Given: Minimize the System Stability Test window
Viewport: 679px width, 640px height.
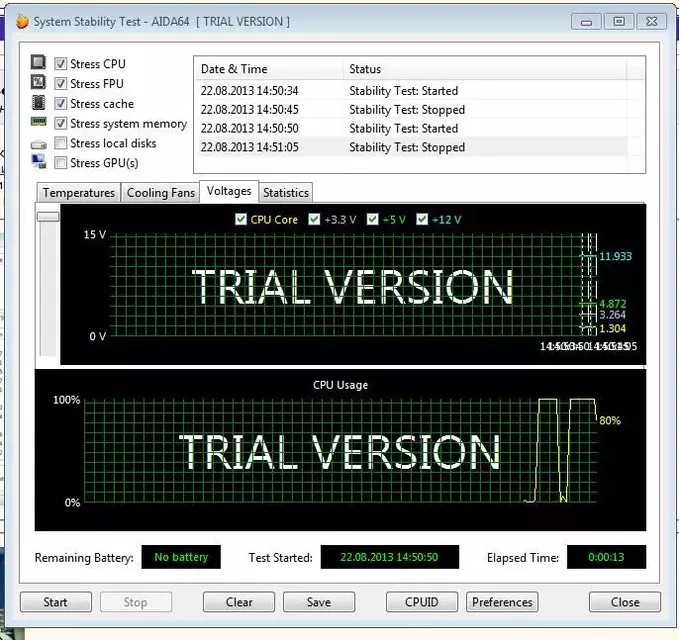Looking at the screenshot, I should 586,21.
